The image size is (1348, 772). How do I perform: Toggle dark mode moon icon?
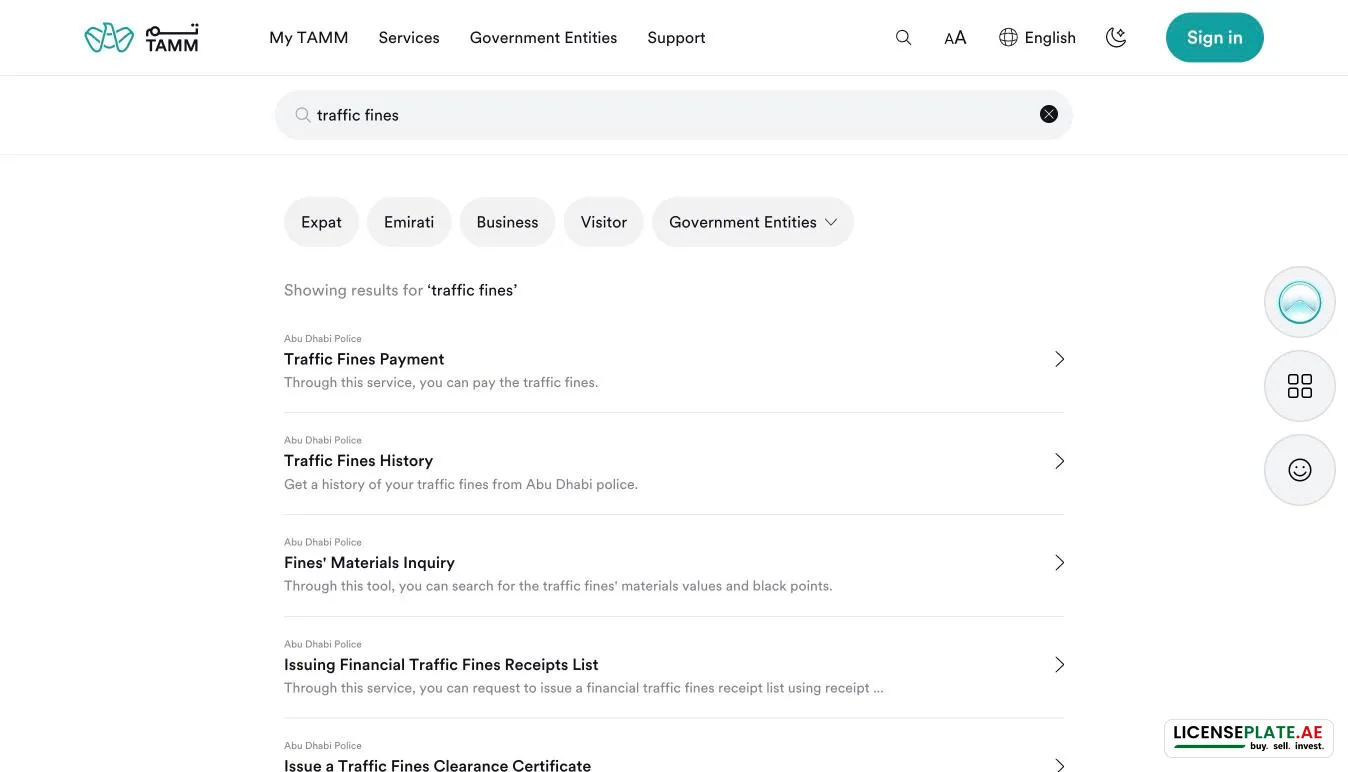coord(1116,38)
